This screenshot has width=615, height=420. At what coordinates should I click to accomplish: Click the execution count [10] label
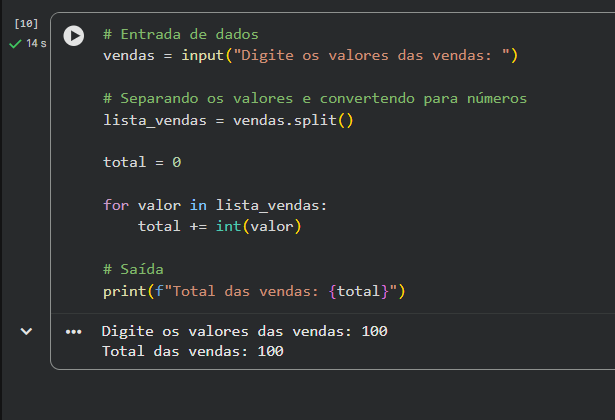26,24
